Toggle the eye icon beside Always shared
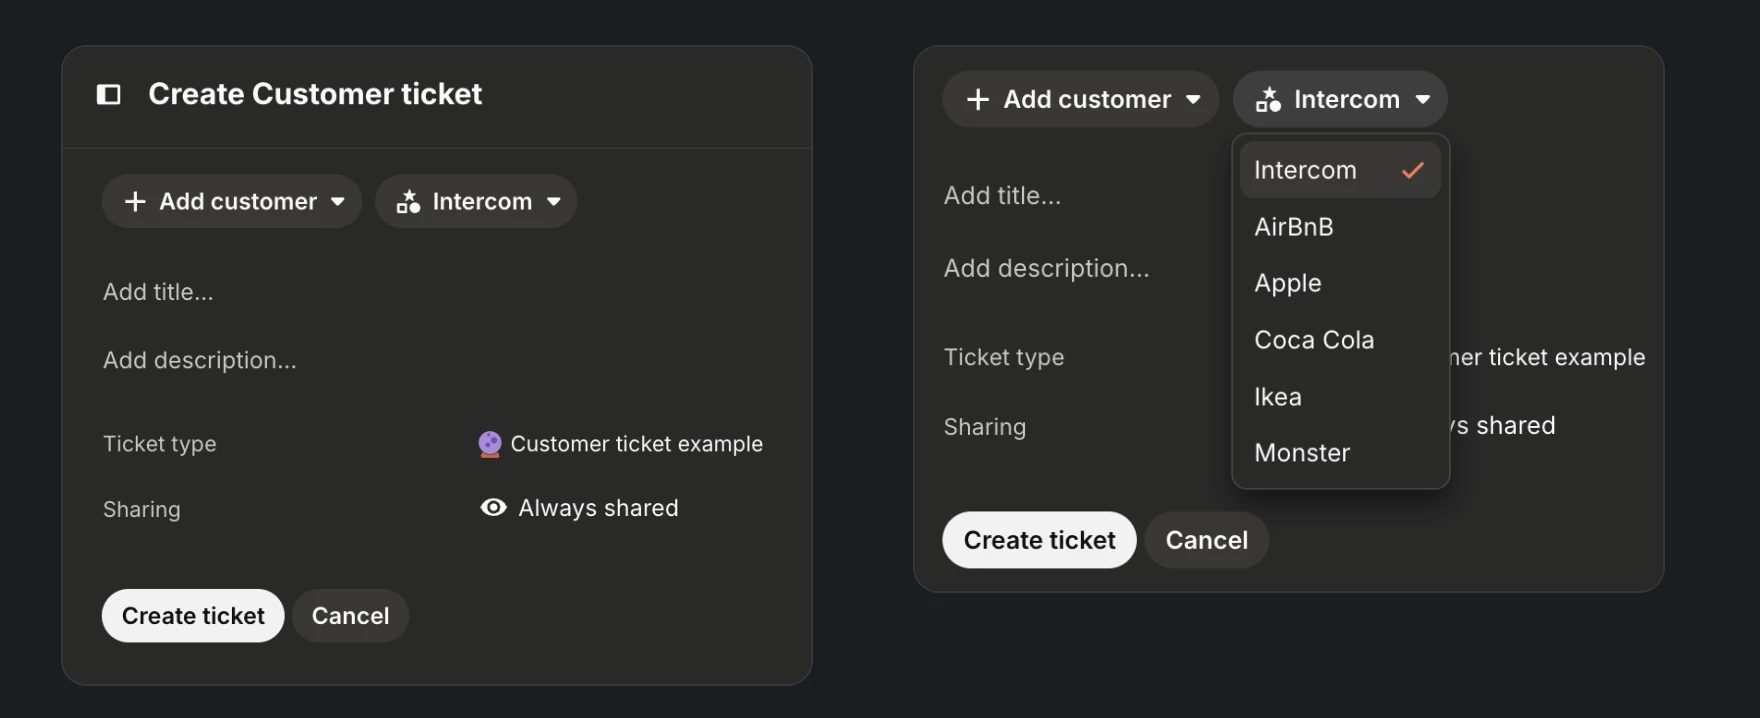This screenshot has width=1760, height=718. click(x=493, y=507)
